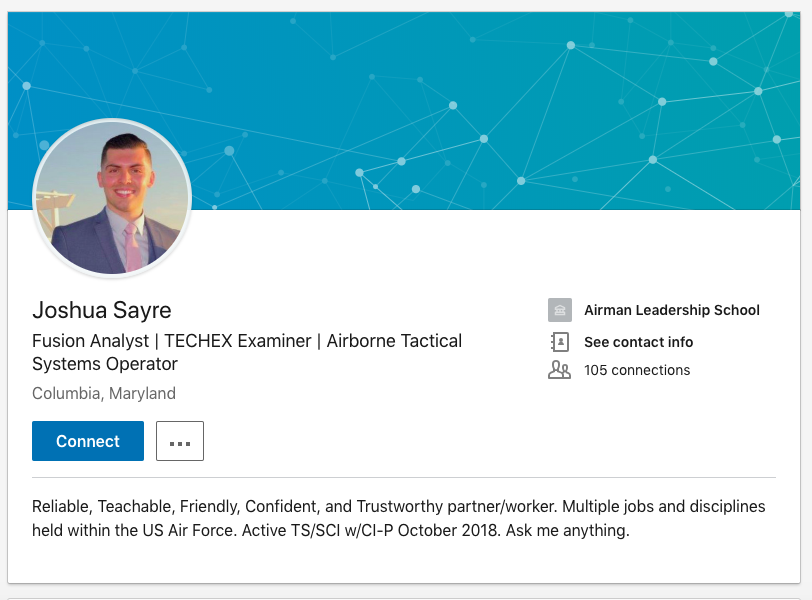Image resolution: width=812 pixels, height=600 pixels.
Task: Click the contact info address book icon
Action: [560, 342]
